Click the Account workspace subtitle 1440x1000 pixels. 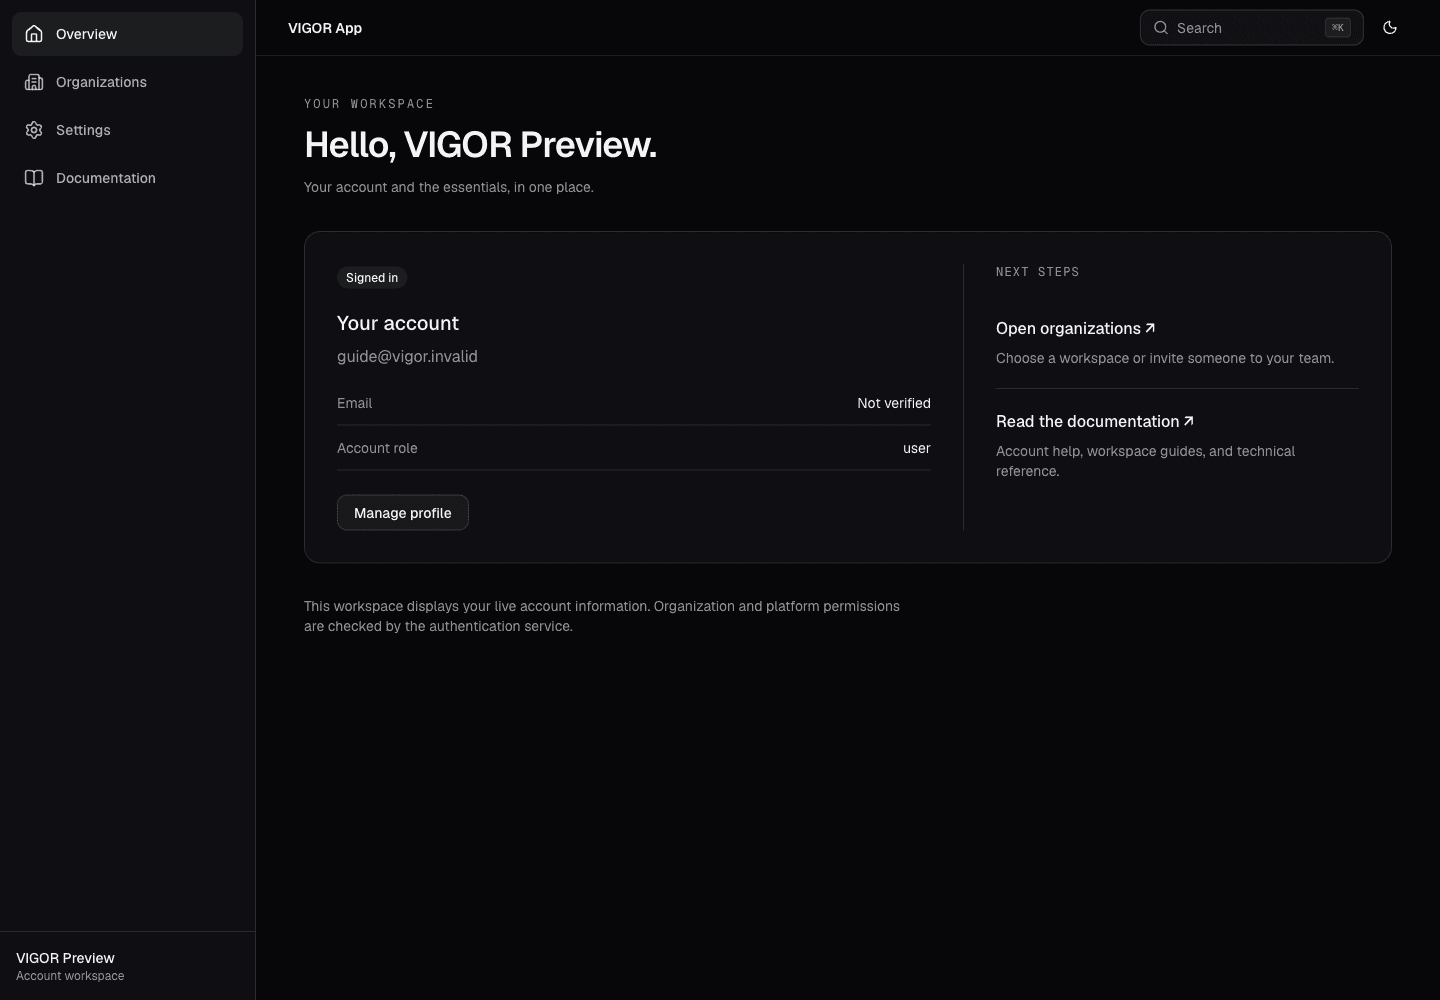pyautogui.click(x=70, y=976)
